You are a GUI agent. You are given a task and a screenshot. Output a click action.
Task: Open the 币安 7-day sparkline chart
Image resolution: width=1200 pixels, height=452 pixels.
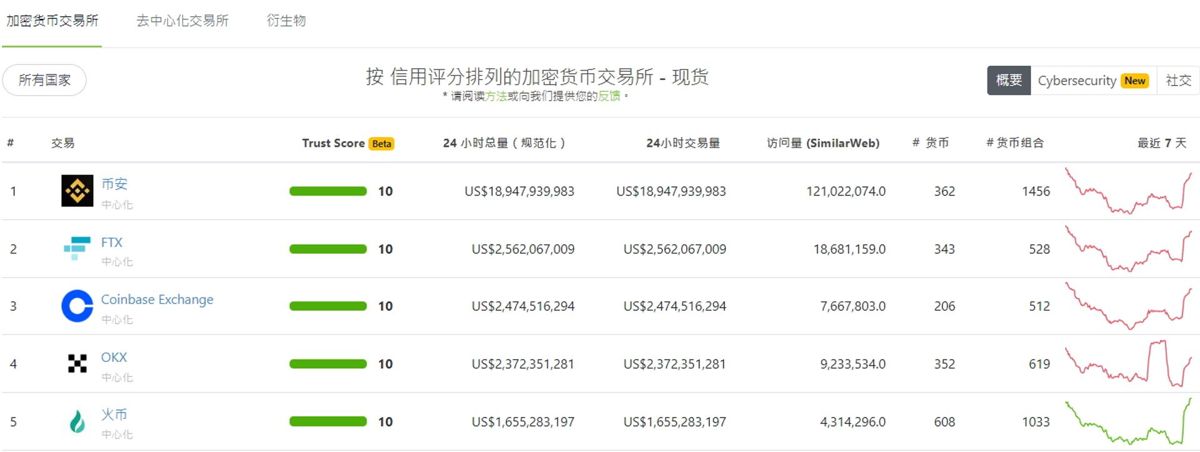1129,191
